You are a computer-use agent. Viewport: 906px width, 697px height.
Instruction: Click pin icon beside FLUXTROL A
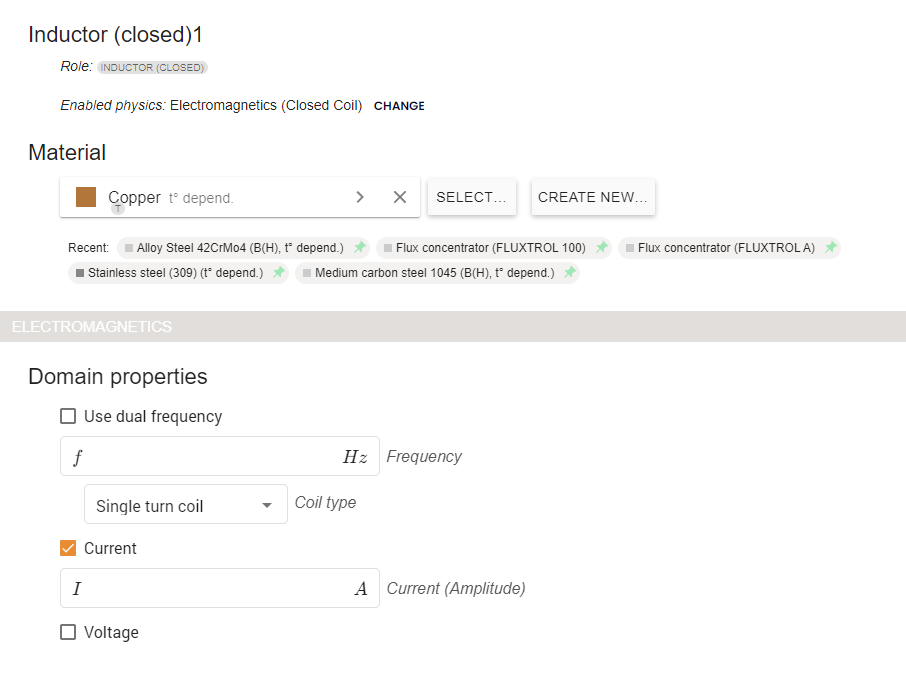click(x=830, y=248)
